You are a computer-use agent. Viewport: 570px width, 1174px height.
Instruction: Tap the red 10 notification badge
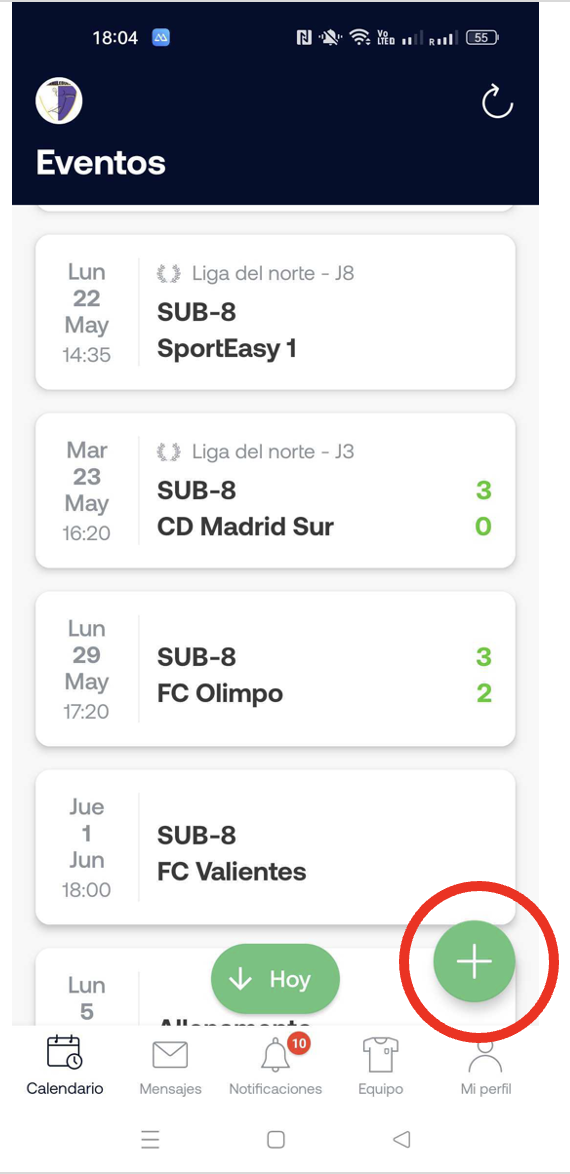[298, 1043]
